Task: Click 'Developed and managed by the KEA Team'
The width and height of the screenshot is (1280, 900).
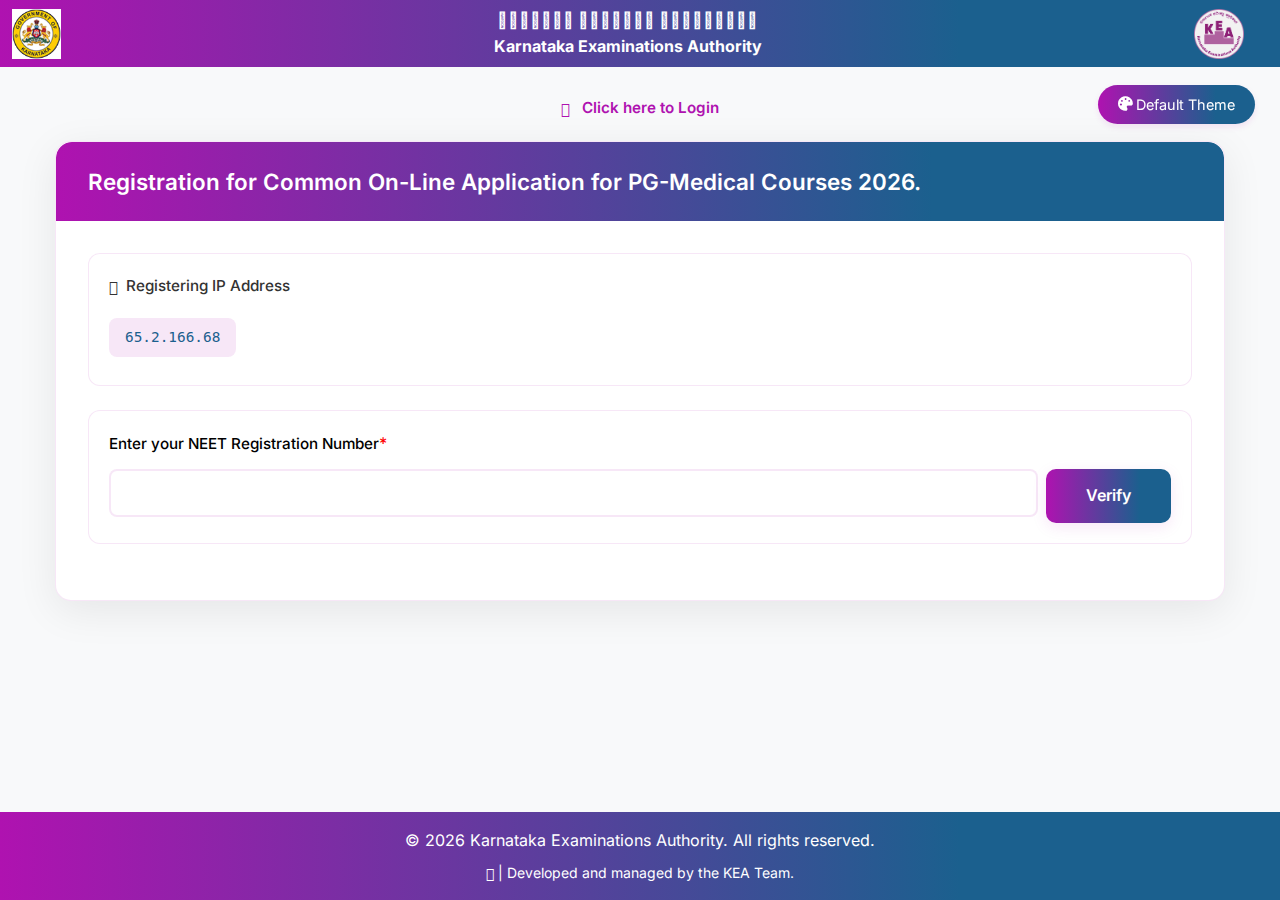Action: (650, 873)
